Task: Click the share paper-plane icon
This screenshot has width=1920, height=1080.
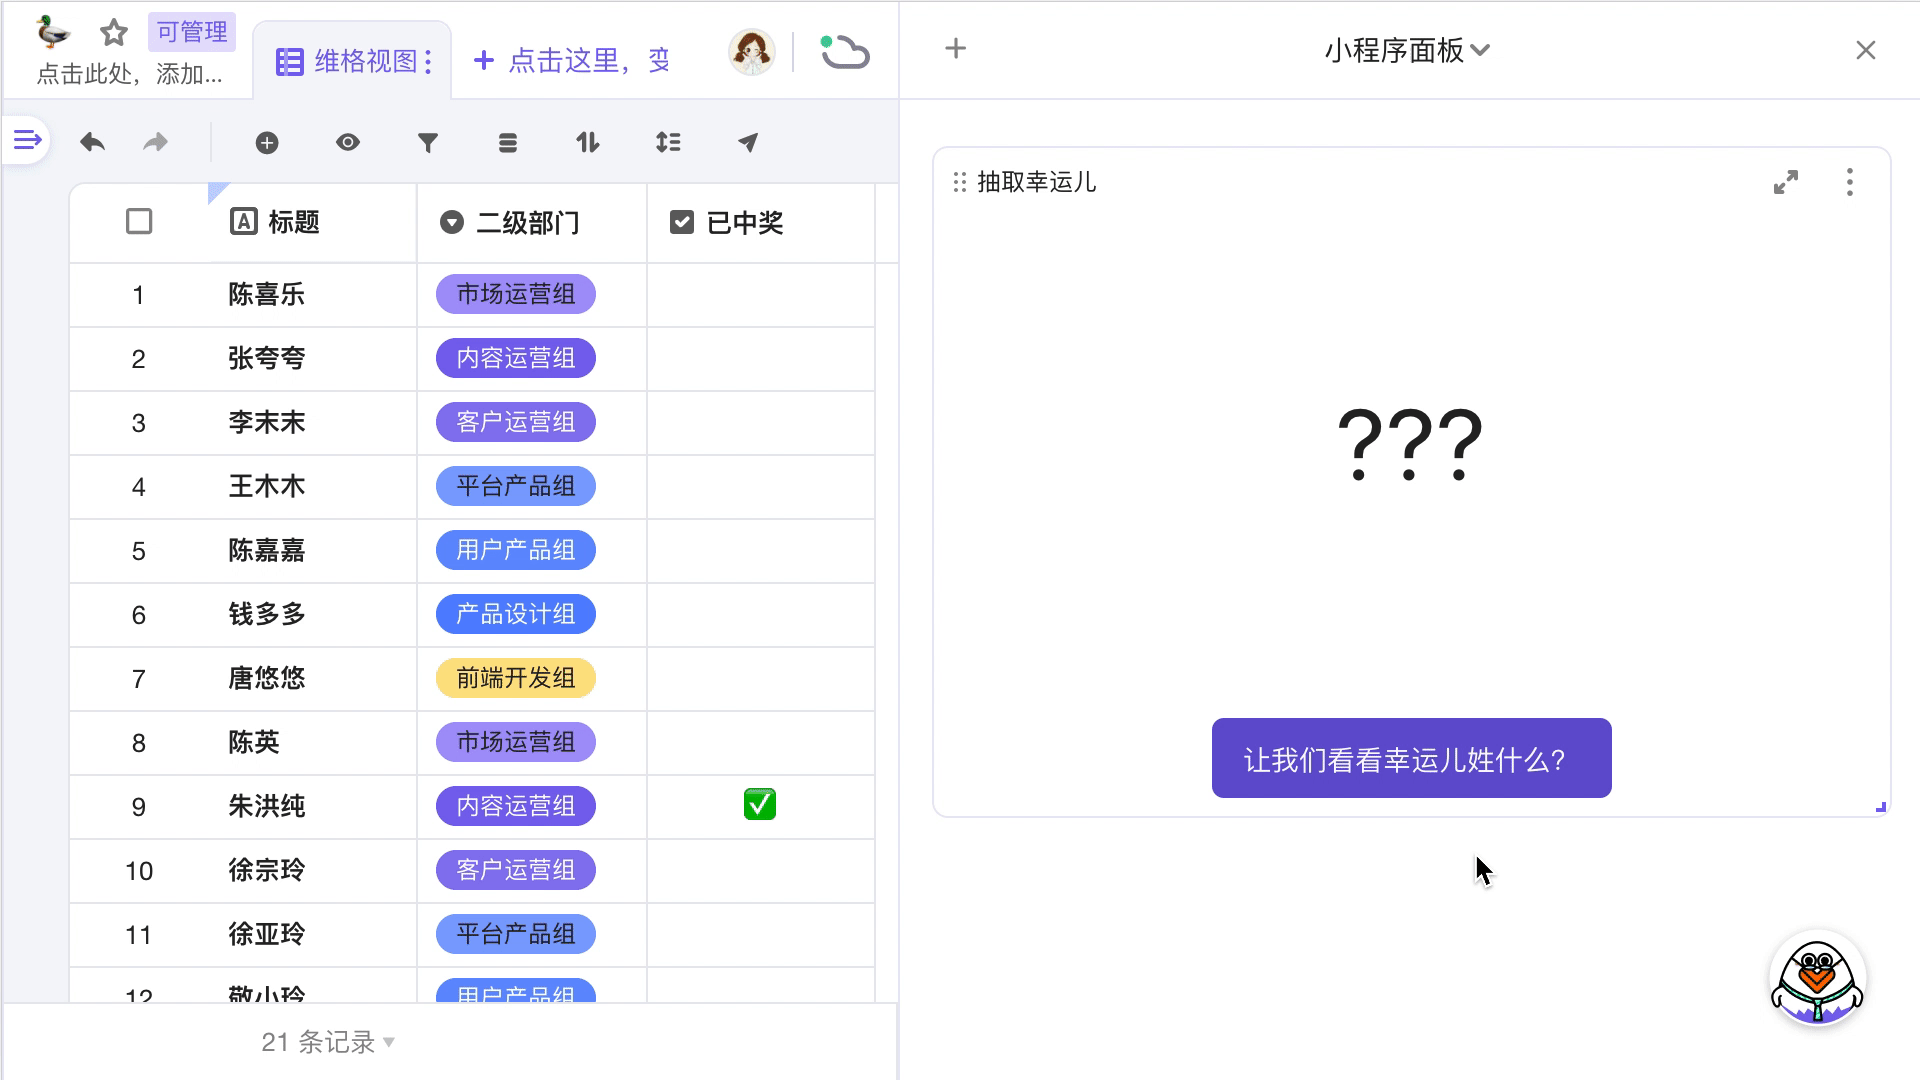Action: (x=748, y=143)
